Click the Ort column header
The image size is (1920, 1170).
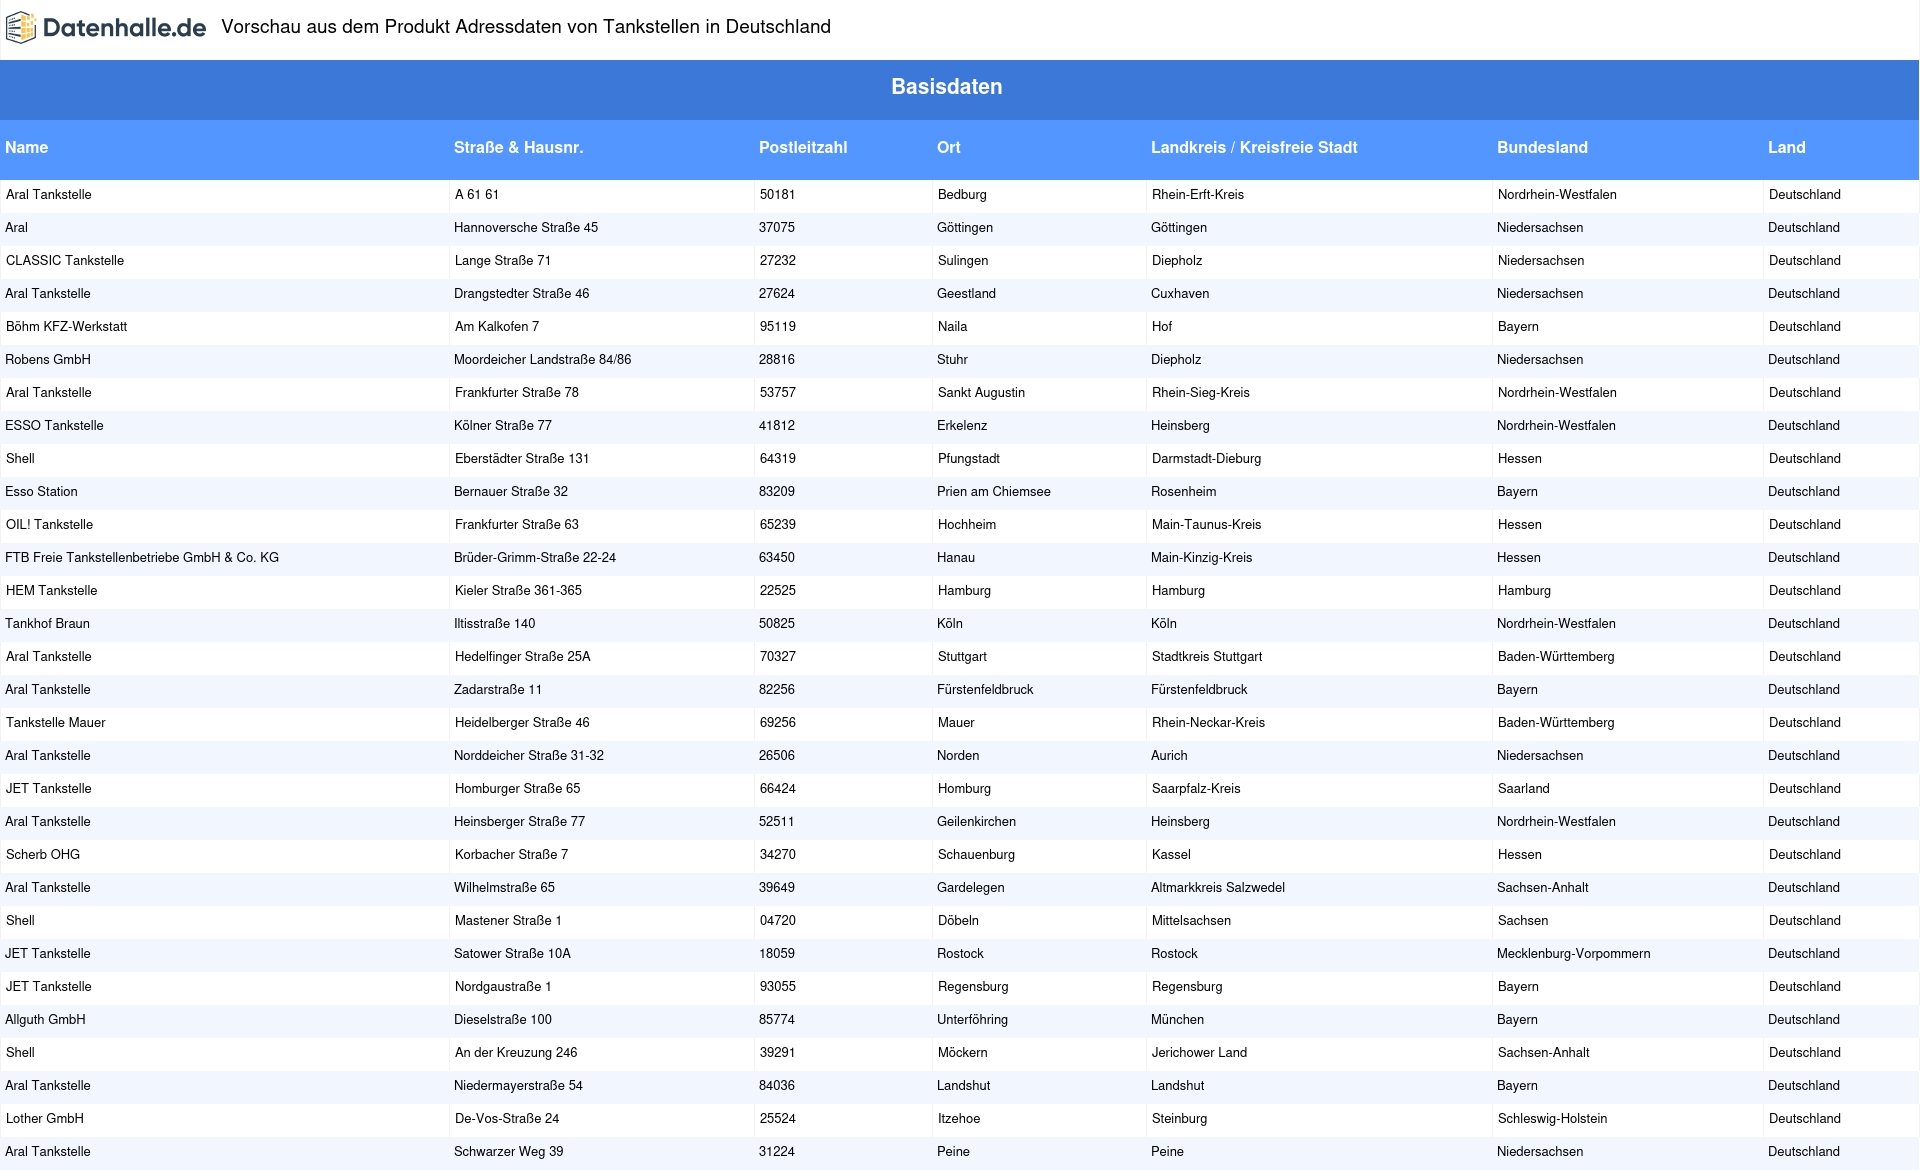coord(948,148)
